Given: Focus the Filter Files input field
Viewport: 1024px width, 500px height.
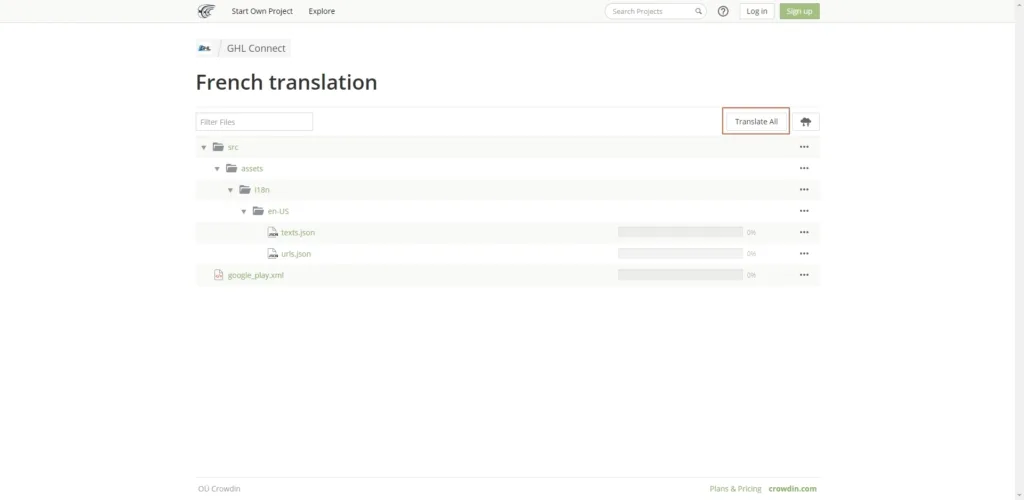Looking at the screenshot, I should pyautogui.click(x=254, y=122).
